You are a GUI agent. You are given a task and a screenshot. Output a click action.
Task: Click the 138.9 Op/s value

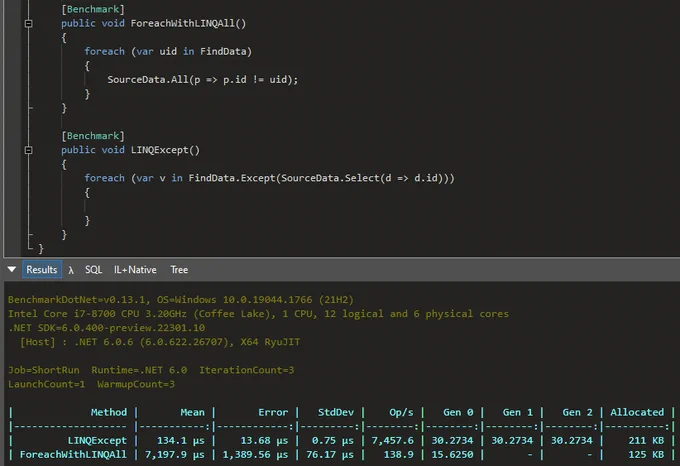(399, 455)
